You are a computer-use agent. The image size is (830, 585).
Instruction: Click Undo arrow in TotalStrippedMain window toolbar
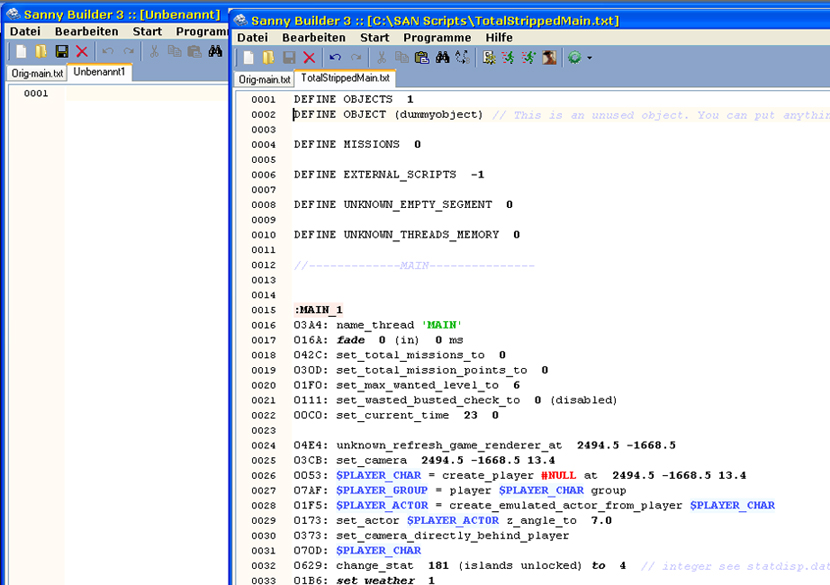[336, 58]
